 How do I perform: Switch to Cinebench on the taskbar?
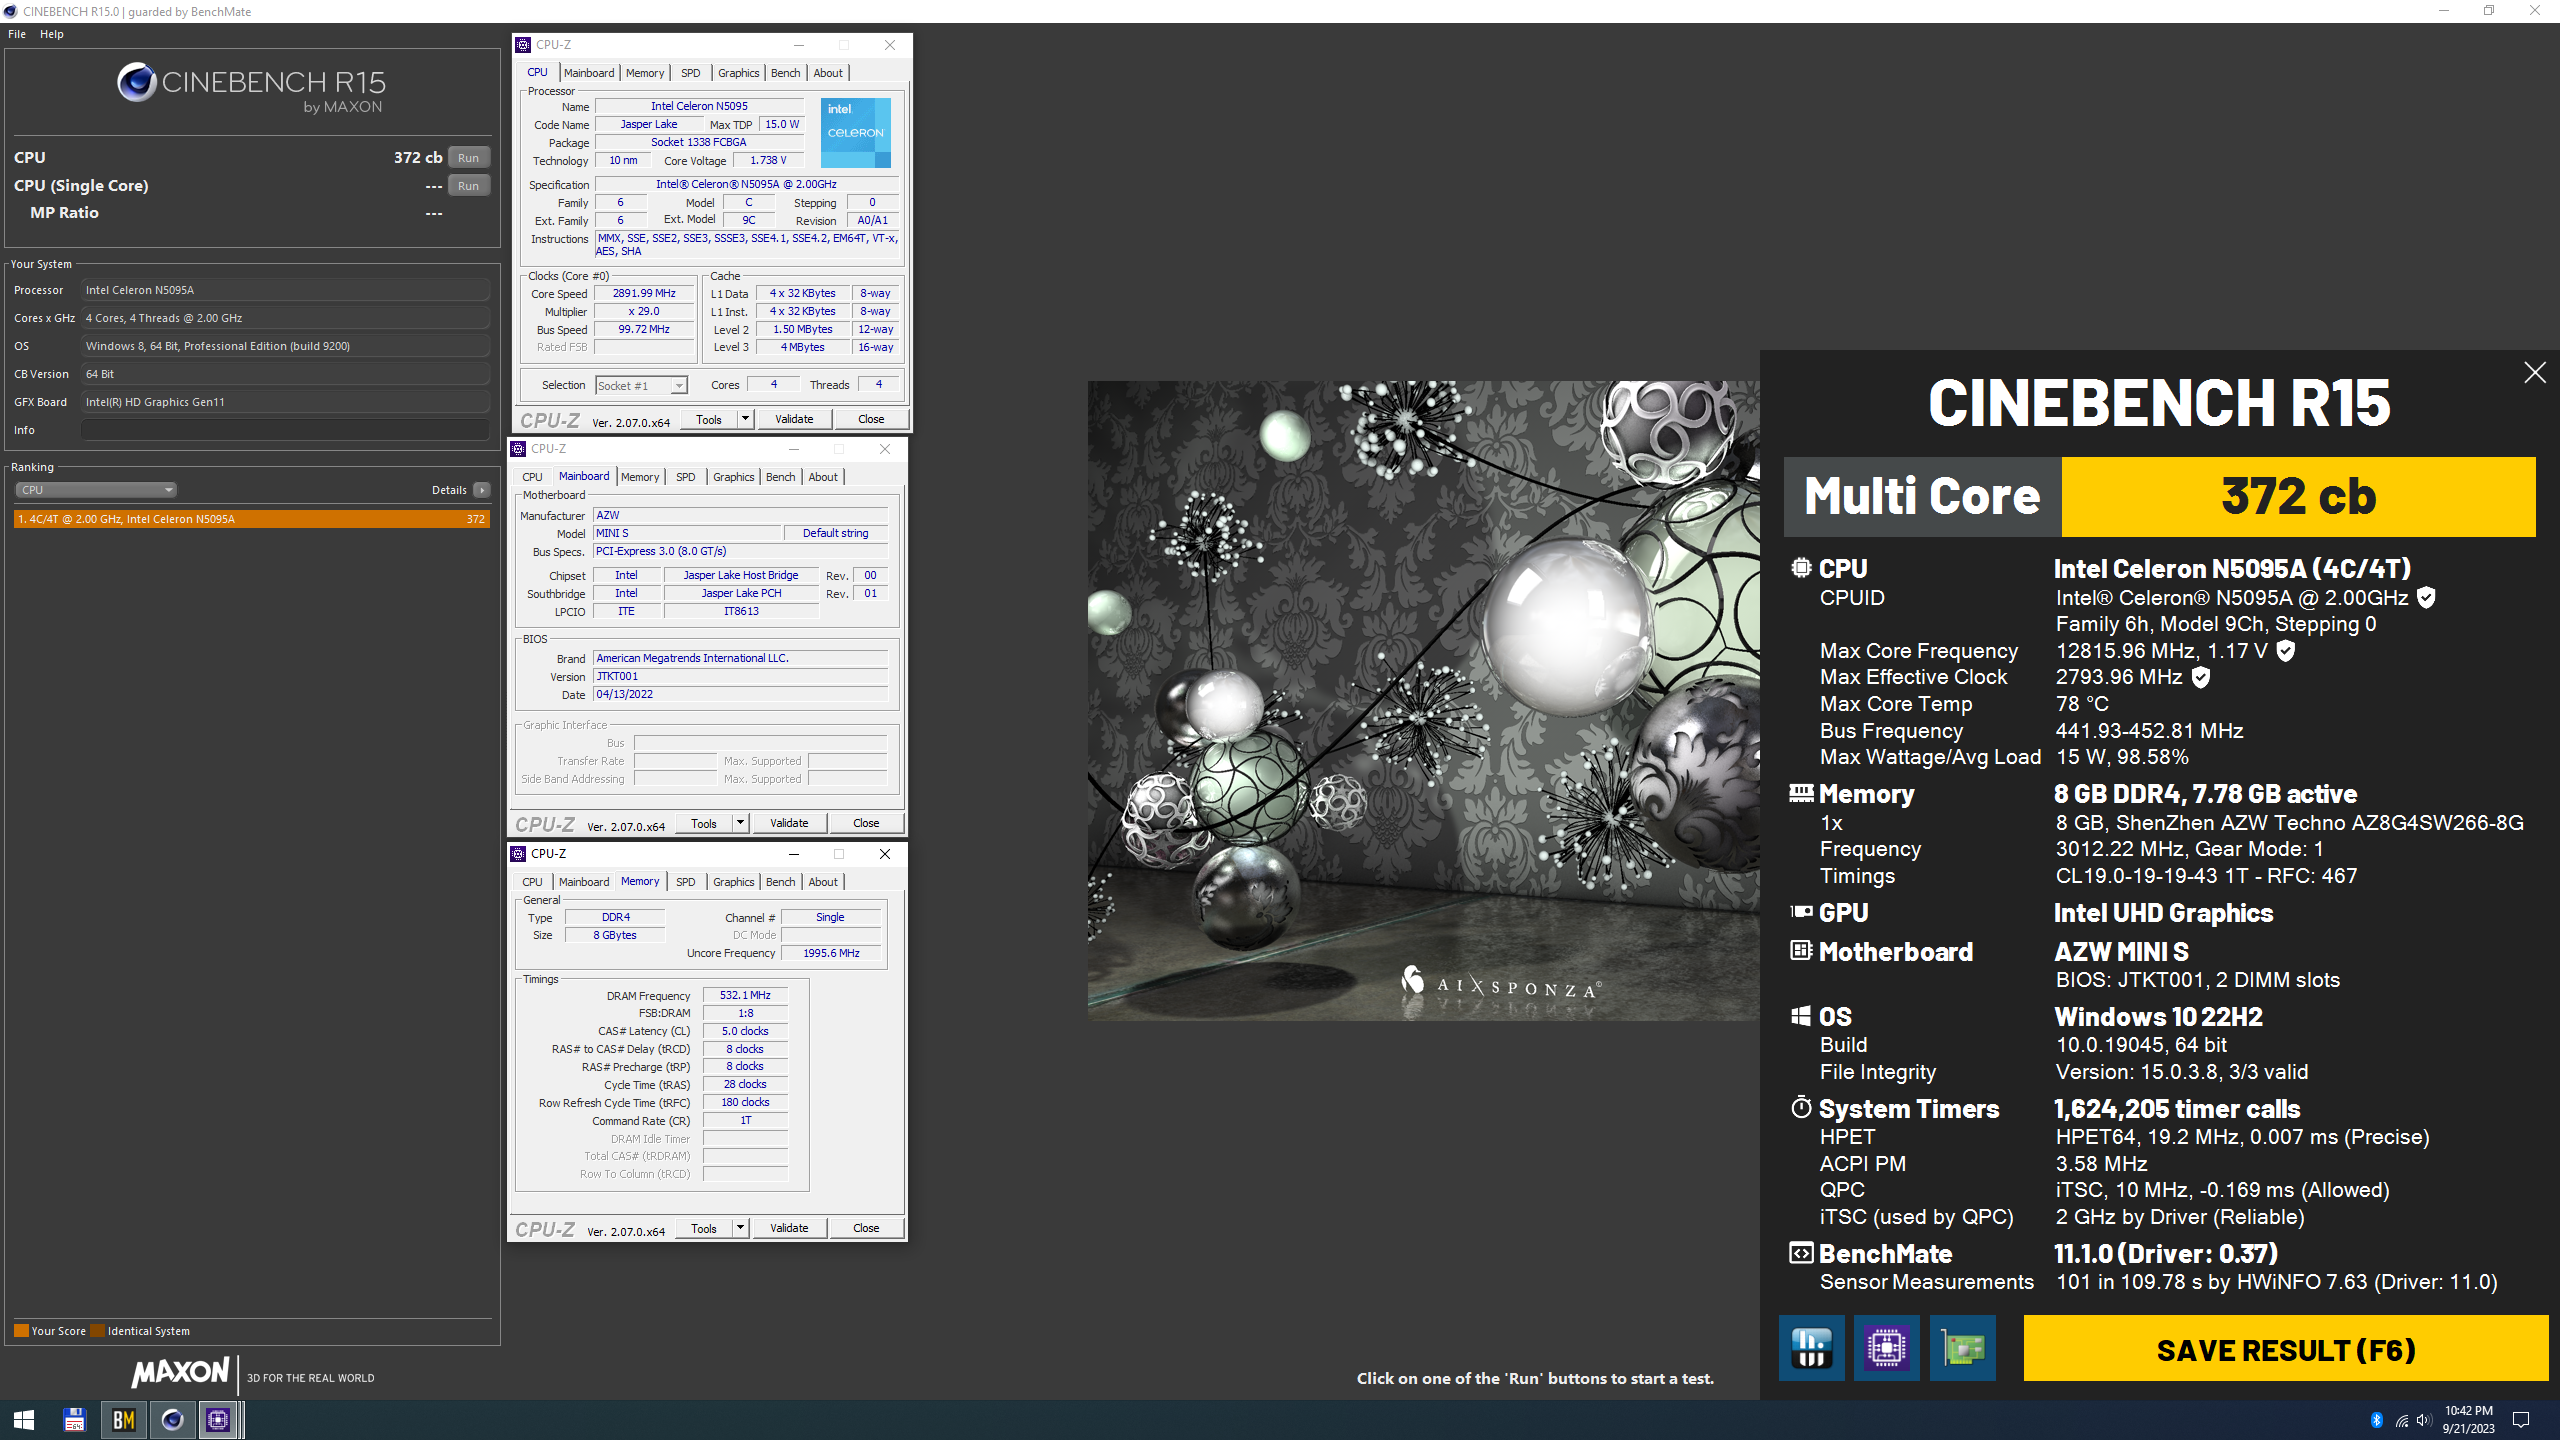pyautogui.click(x=172, y=1420)
